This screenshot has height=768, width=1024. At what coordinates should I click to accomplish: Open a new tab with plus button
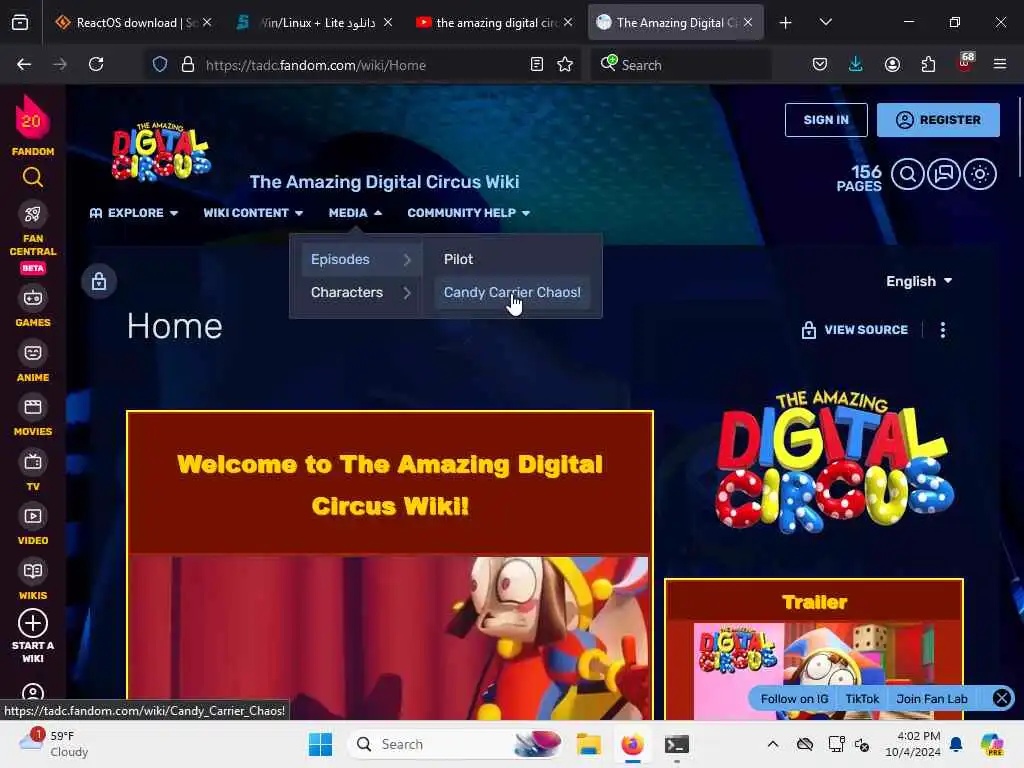(x=786, y=23)
